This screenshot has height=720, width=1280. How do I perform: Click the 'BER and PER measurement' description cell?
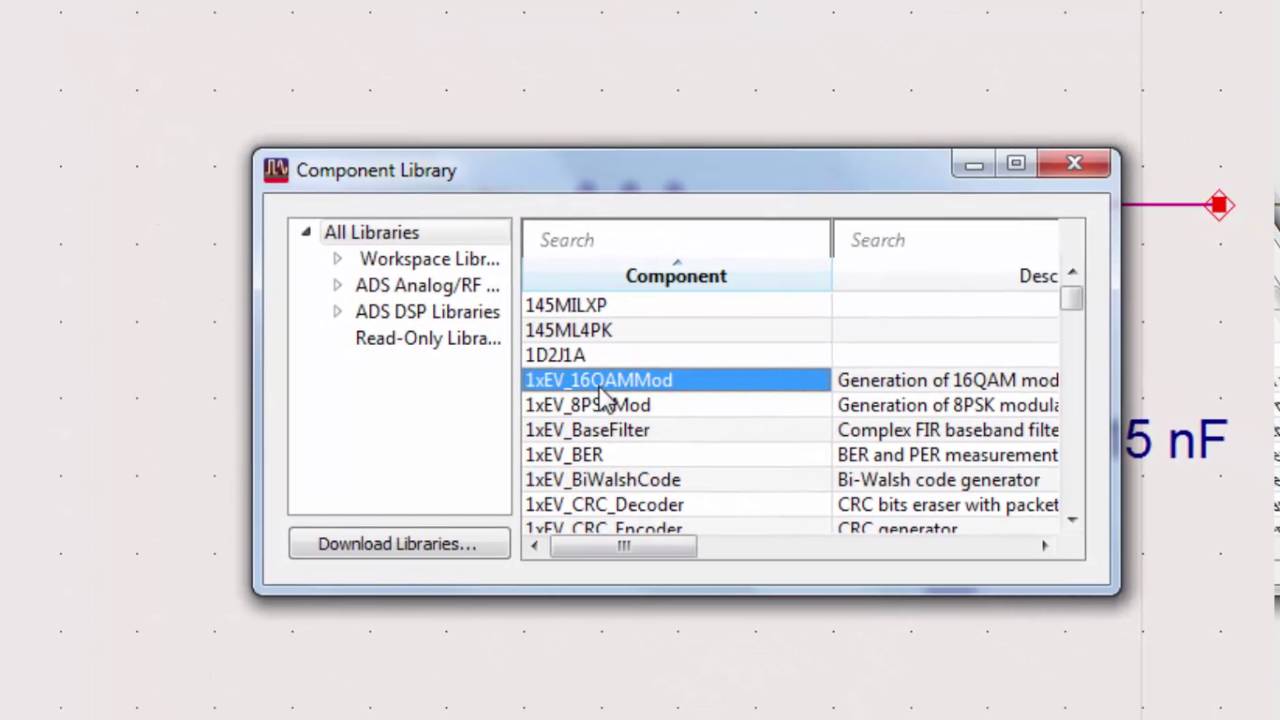point(946,455)
